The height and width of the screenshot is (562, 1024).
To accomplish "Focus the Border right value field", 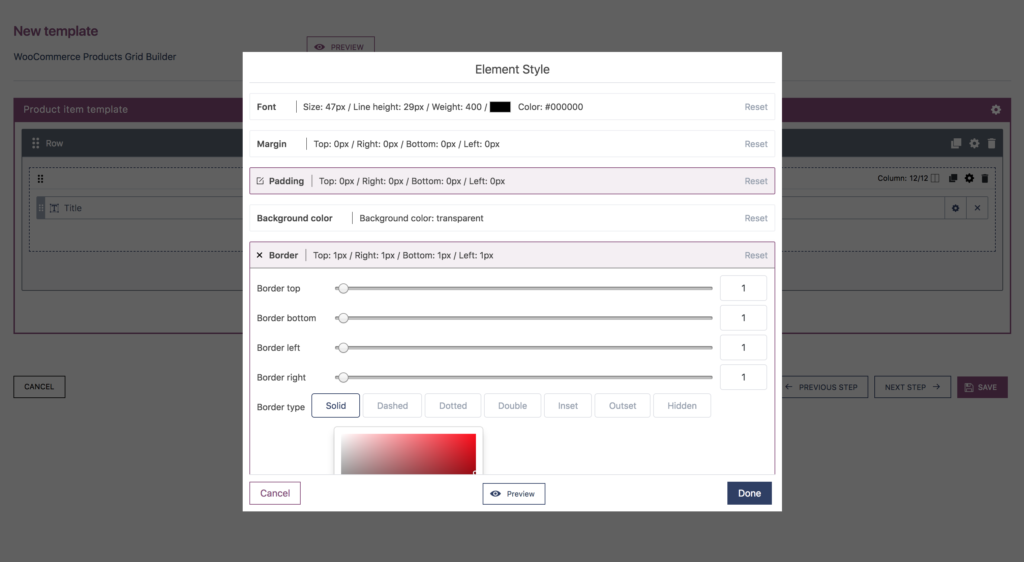I will pyautogui.click(x=743, y=377).
